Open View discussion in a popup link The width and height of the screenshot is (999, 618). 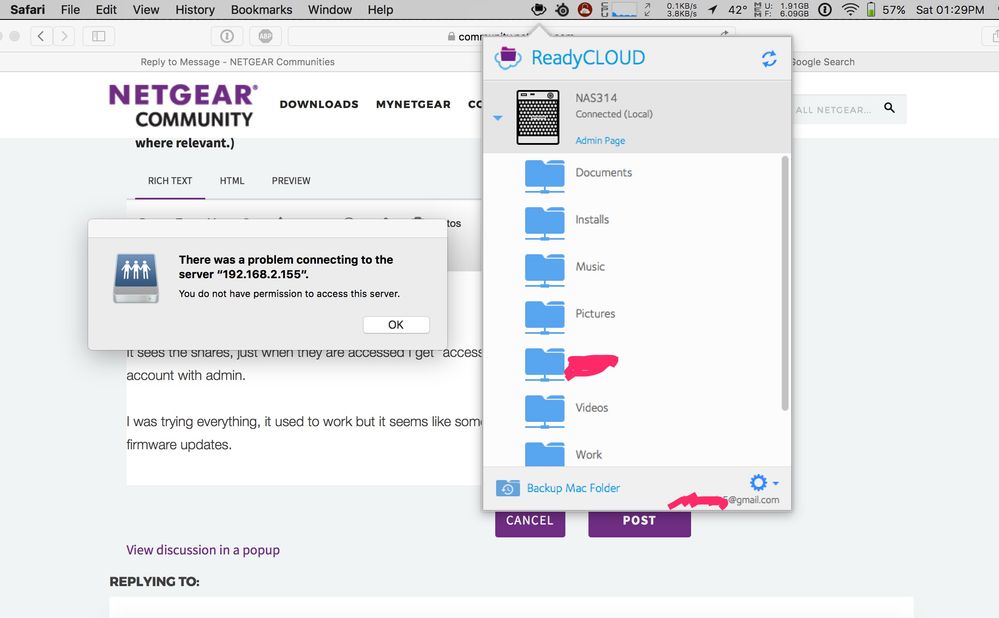pos(203,550)
